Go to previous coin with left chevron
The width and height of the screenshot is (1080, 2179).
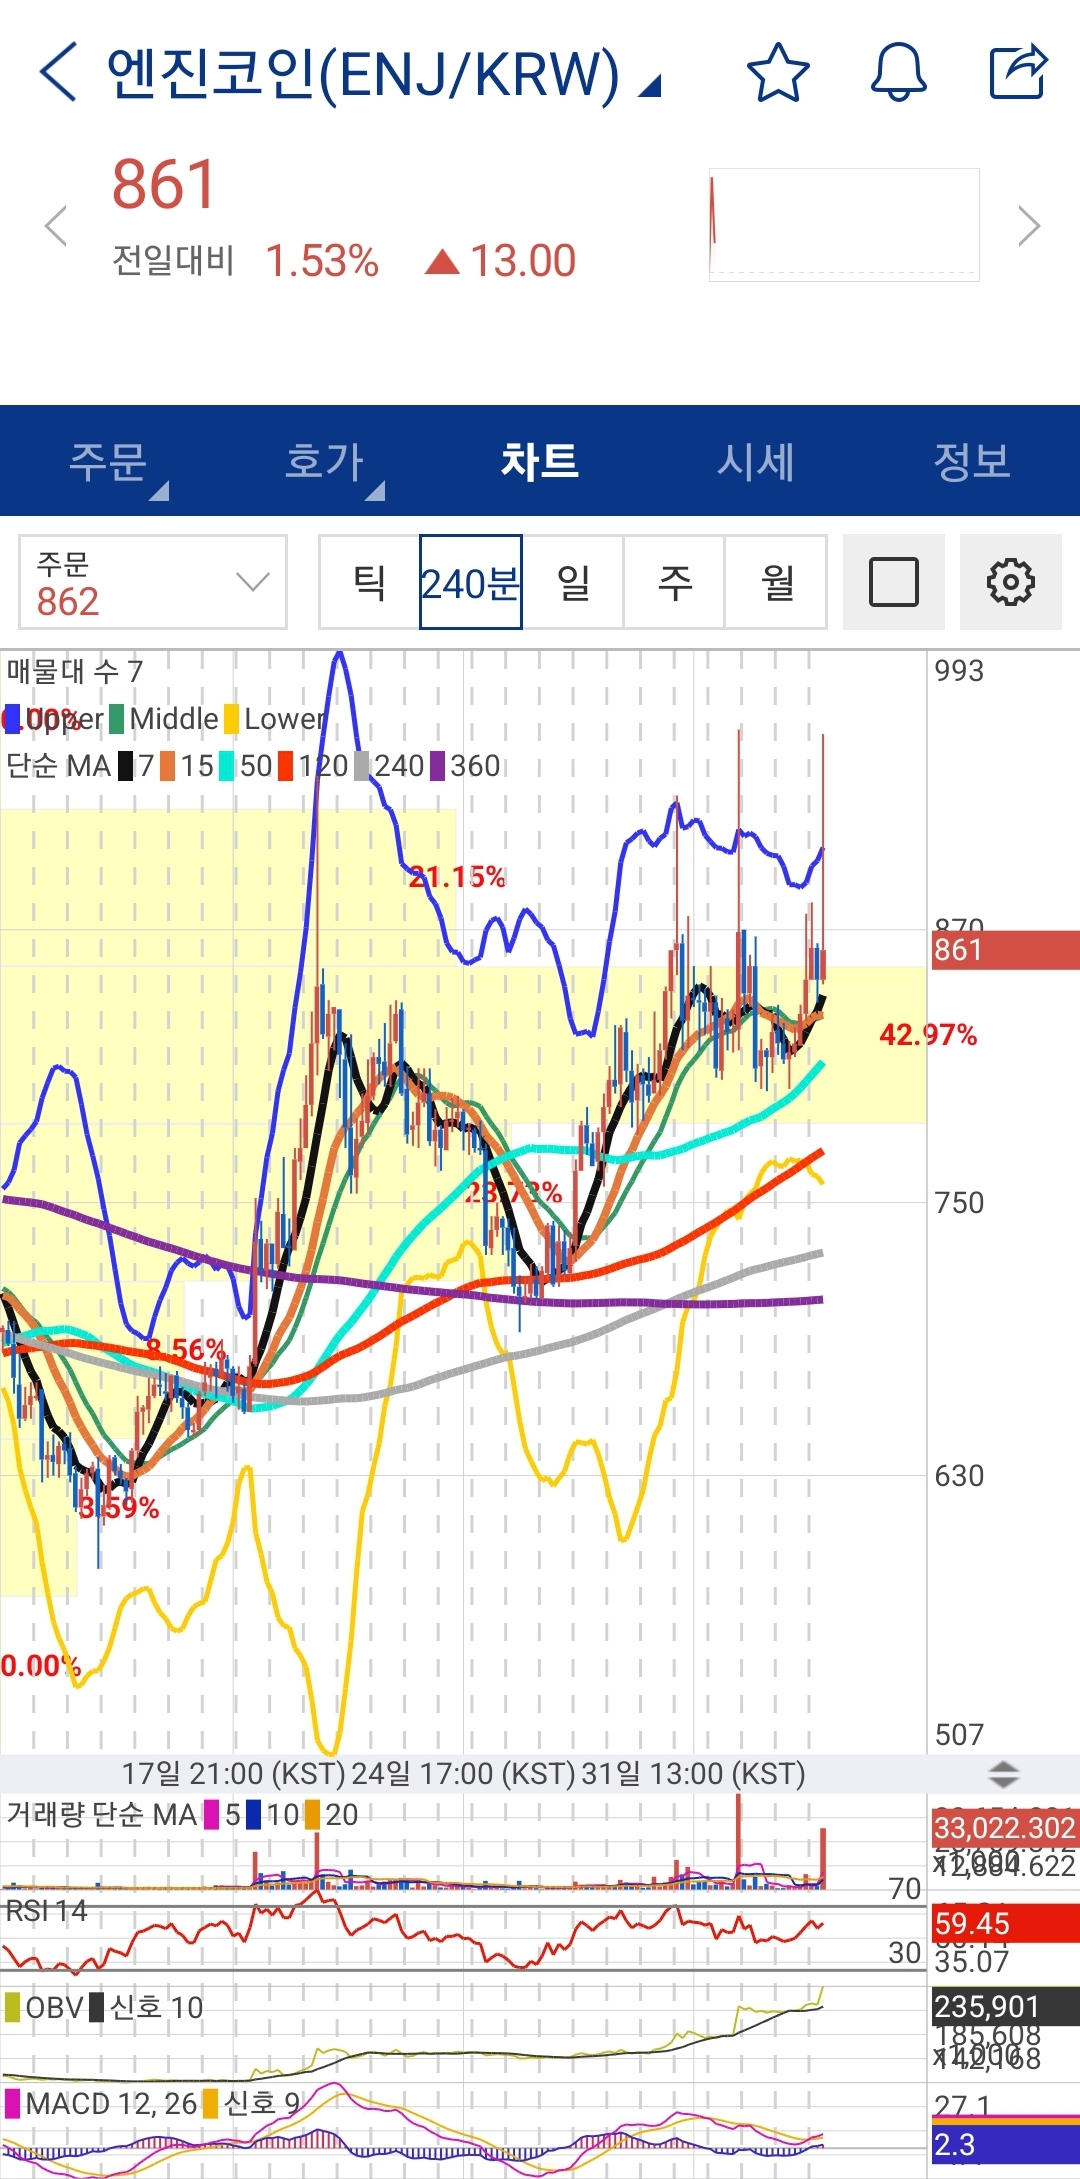(x=56, y=226)
